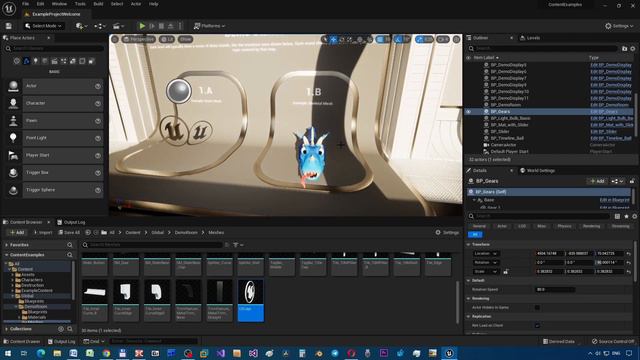This screenshot has height=360, width=640.
Task: Switch to the World Settings tab
Action: tap(538, 171)
